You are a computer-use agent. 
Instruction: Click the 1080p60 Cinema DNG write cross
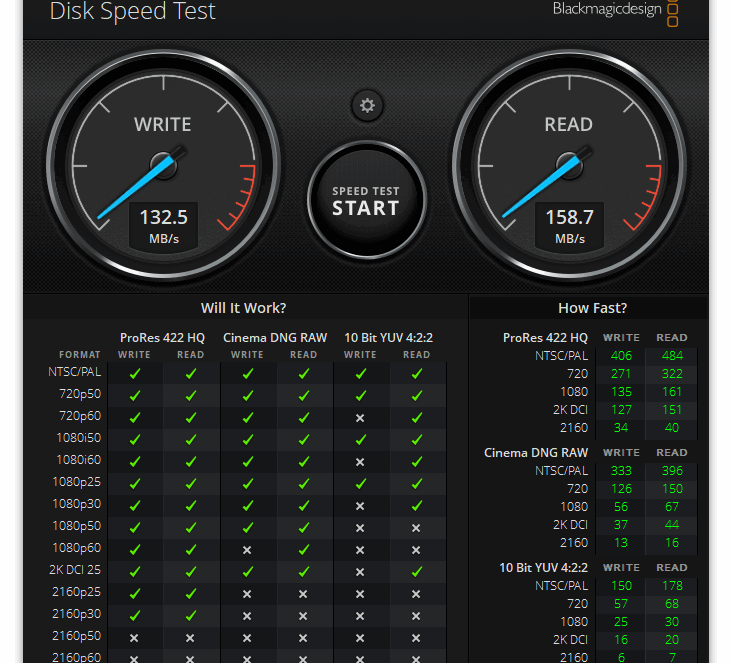247,550
